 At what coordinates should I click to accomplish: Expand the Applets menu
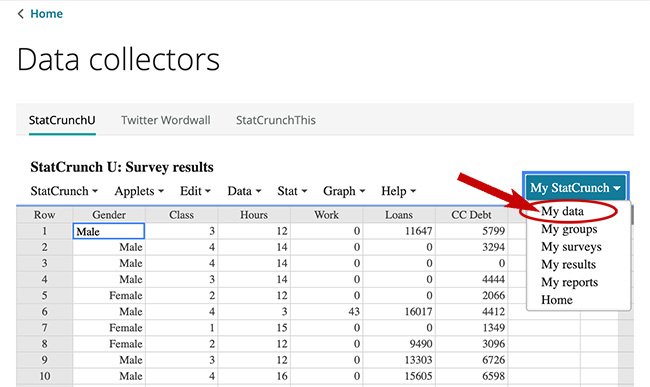(139, 191)
